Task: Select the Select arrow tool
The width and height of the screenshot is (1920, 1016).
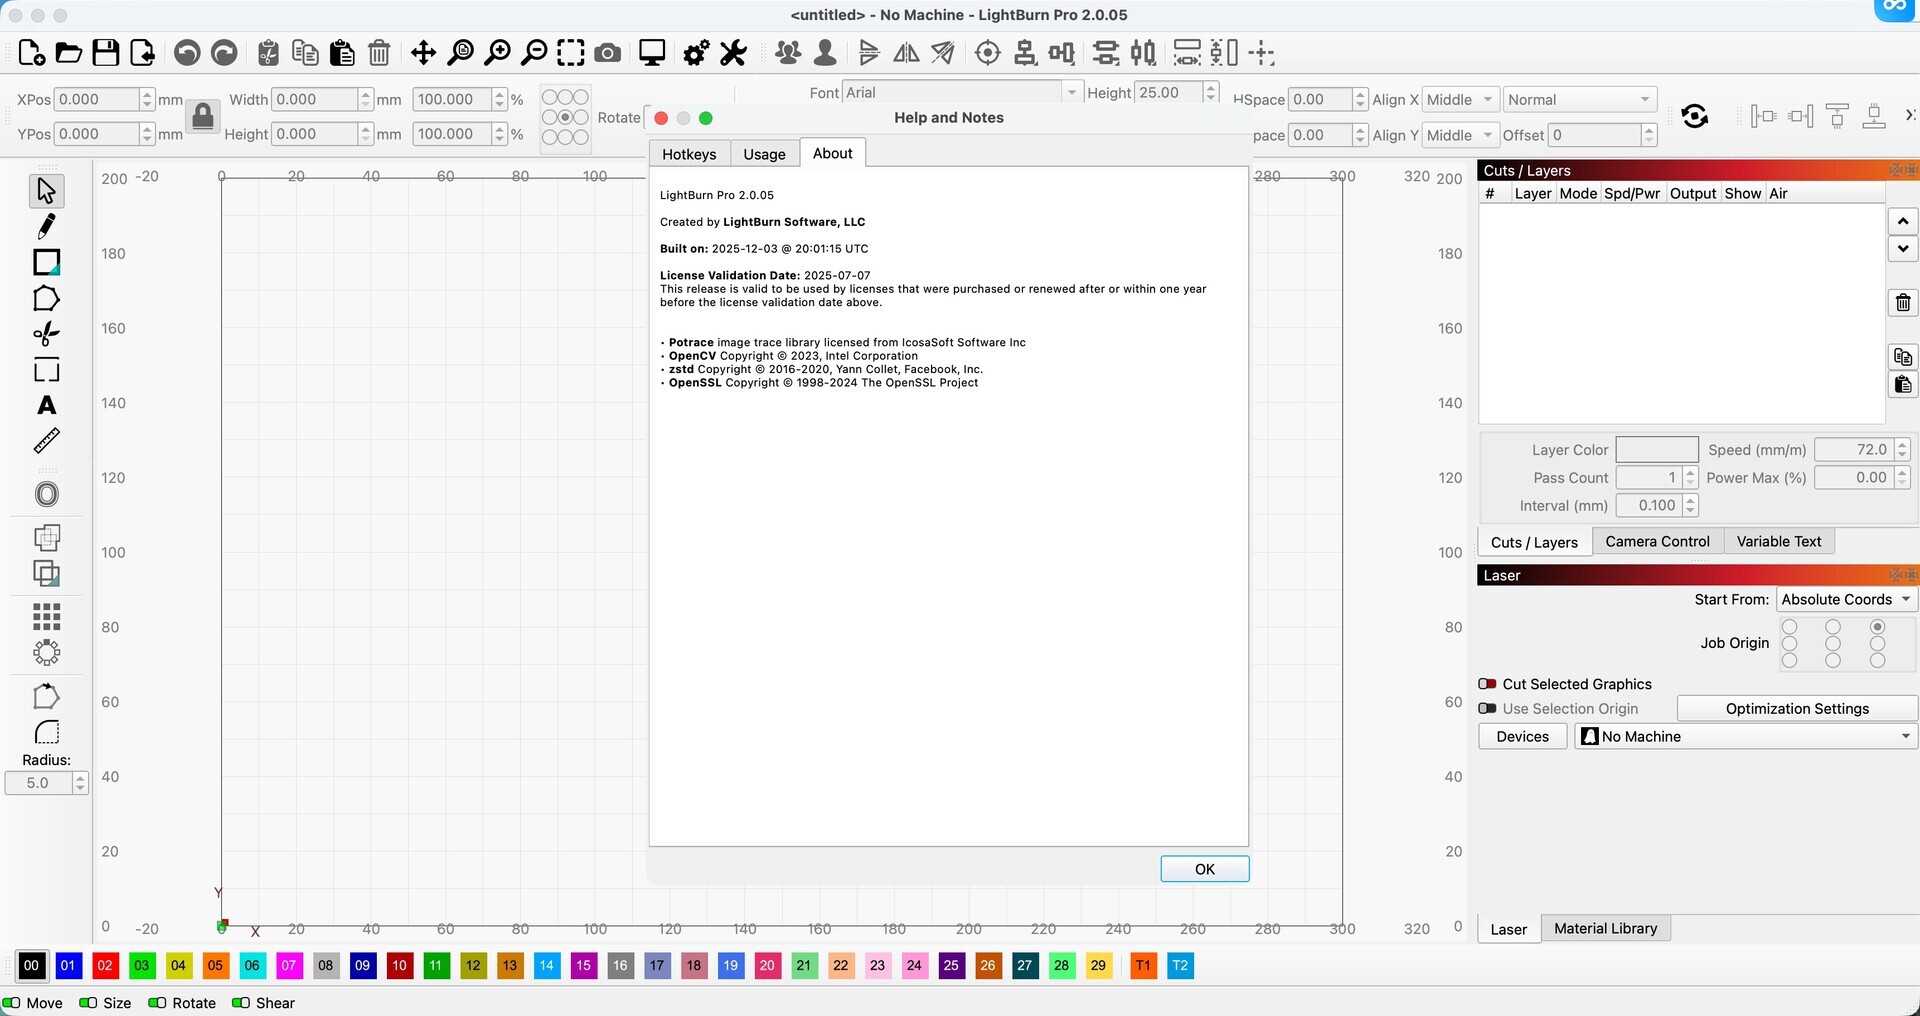Action: click(x=46, y=190)
